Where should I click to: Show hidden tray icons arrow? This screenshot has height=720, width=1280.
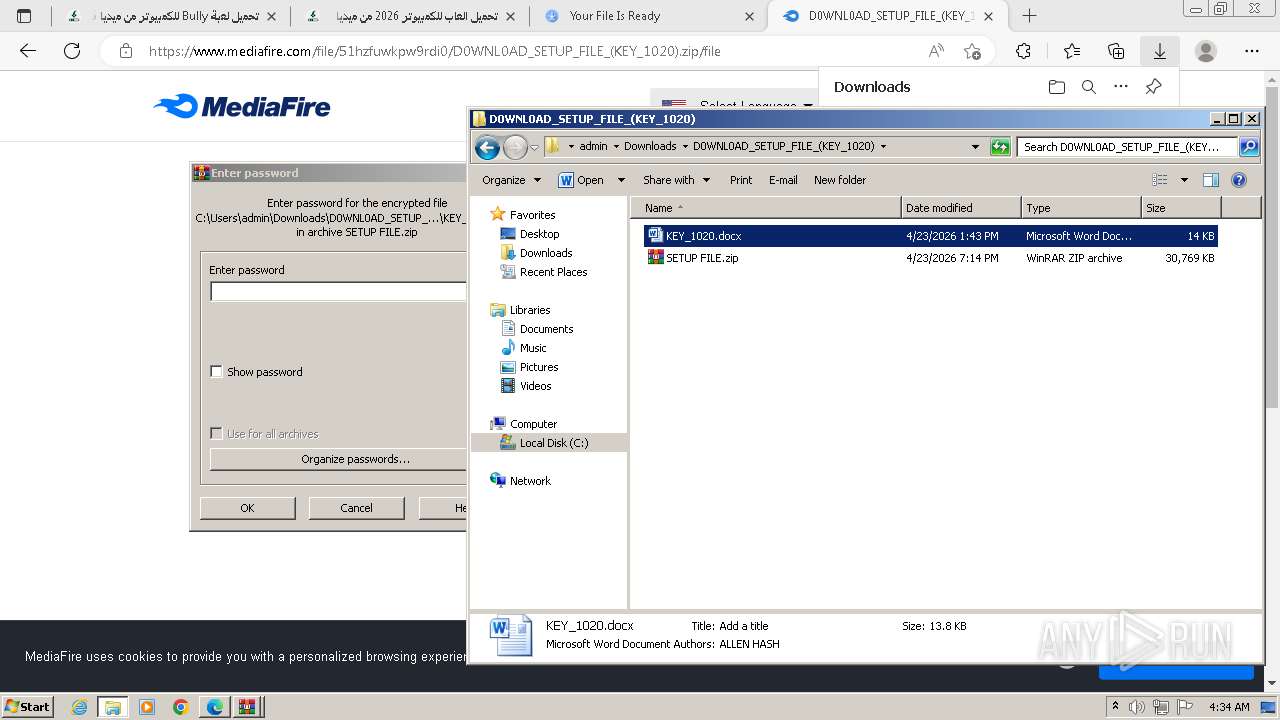[1116, 707]
